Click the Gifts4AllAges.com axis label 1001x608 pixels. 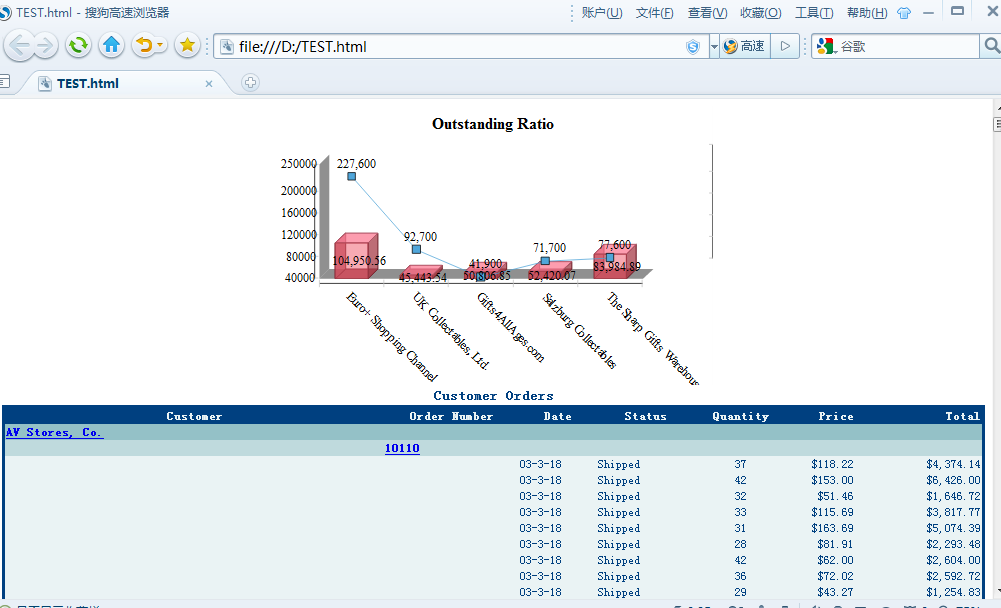(511, 327)
